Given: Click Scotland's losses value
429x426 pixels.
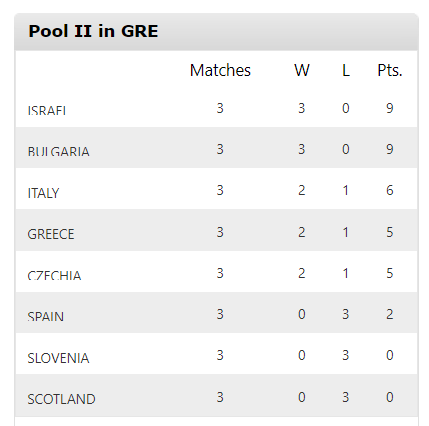Looking at the screenshot, I should click(346, 397).
